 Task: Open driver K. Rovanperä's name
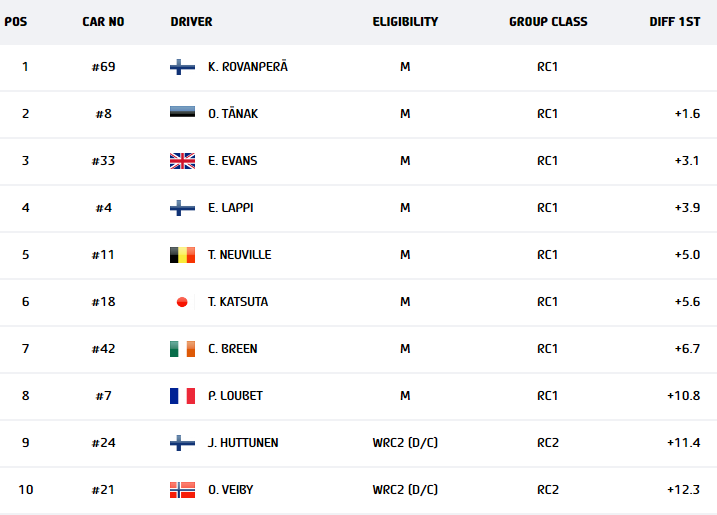coord(247,67)
